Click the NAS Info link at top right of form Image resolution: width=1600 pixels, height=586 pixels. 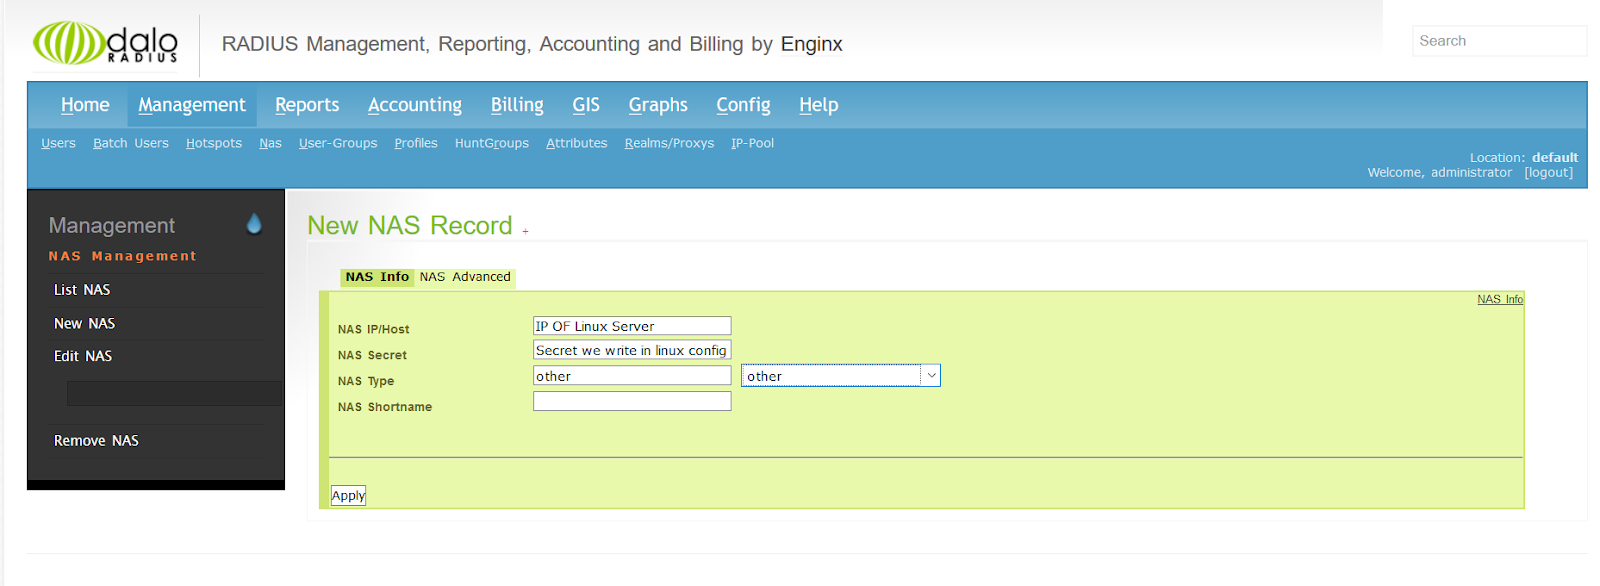tap(1500, 299)
